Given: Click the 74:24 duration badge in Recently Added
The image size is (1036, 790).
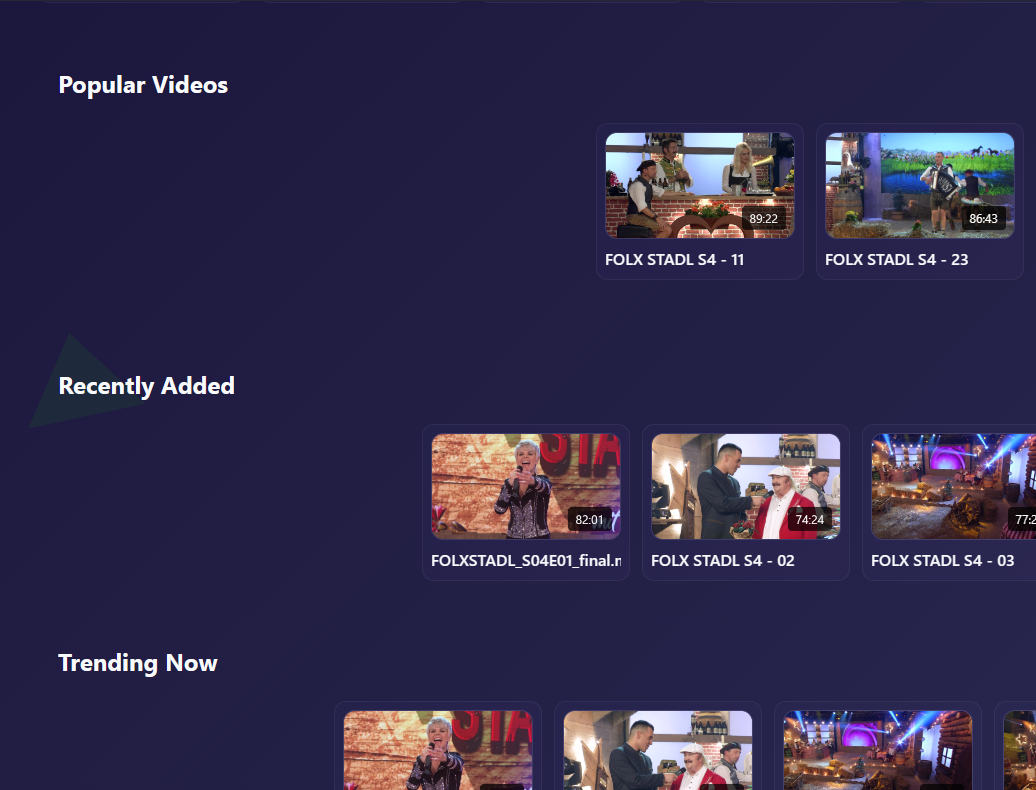Looking at the screenshot, I should point(810,520).
